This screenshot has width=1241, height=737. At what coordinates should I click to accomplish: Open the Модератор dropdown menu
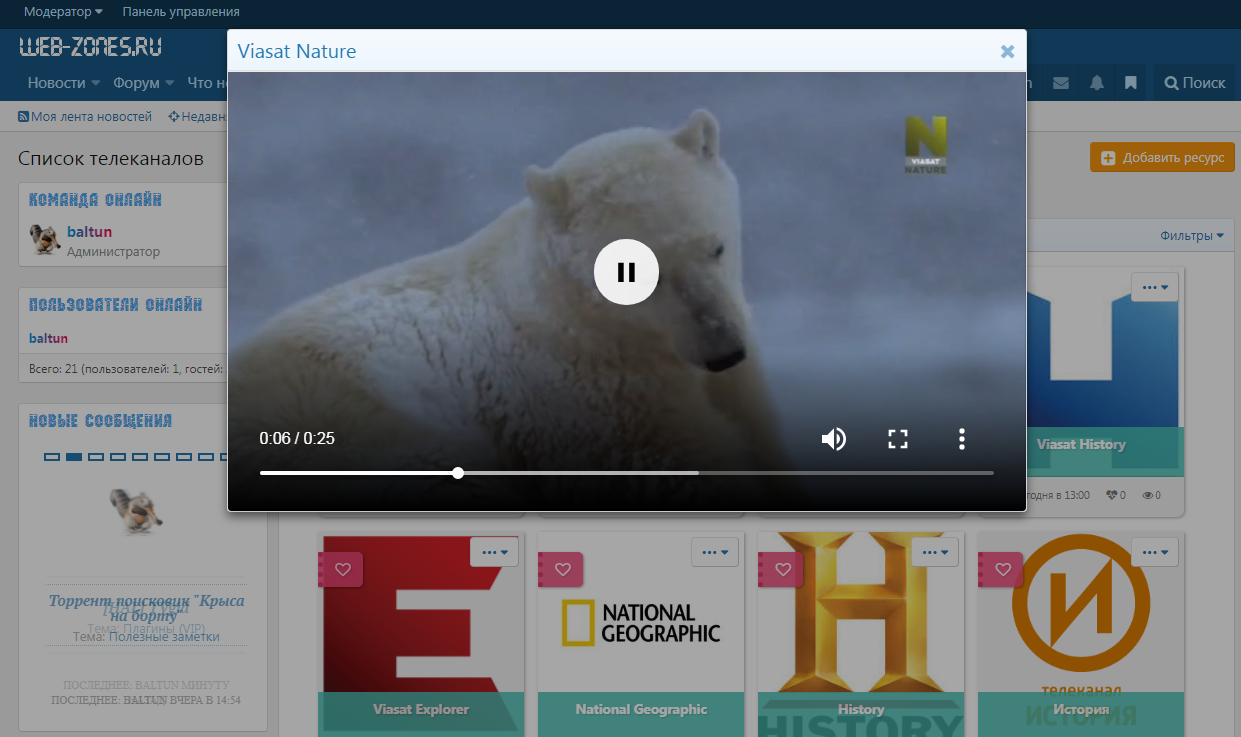pyautogui.click(x=63, y=12)
